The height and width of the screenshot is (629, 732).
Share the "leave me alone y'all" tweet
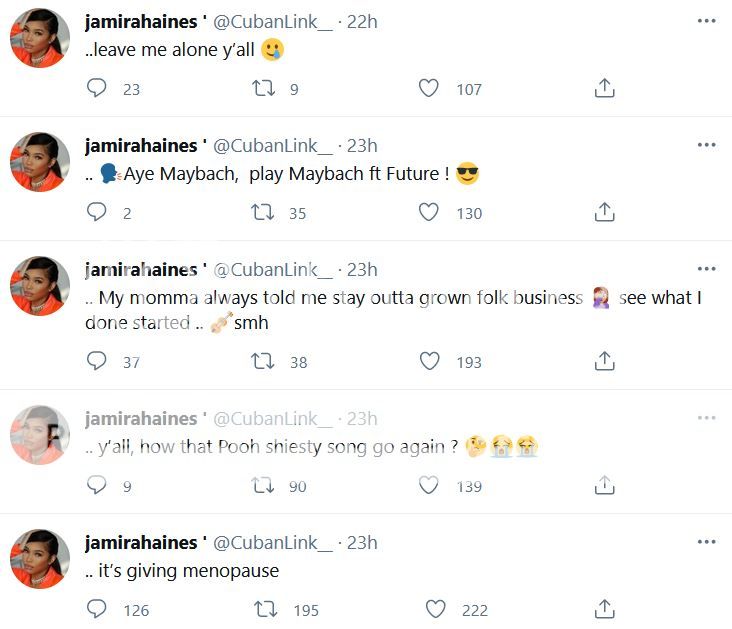tap(604, 88)
